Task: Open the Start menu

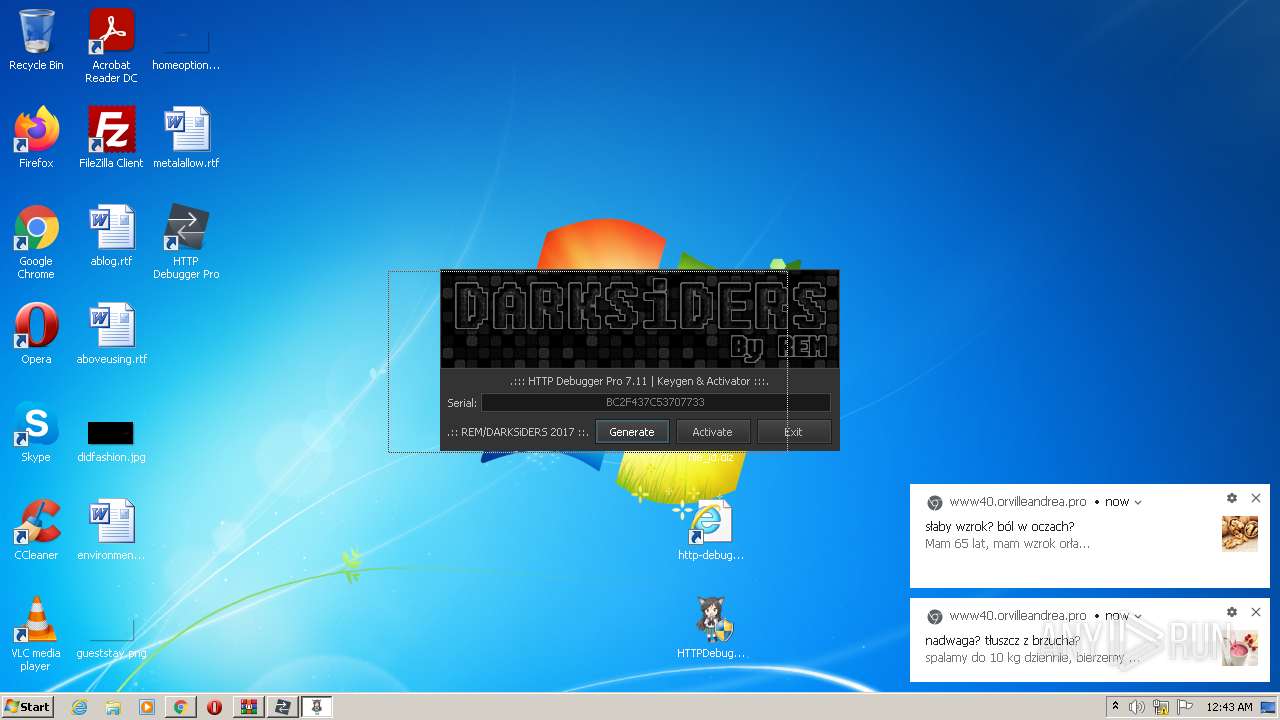Action: [x=27, y=707]
